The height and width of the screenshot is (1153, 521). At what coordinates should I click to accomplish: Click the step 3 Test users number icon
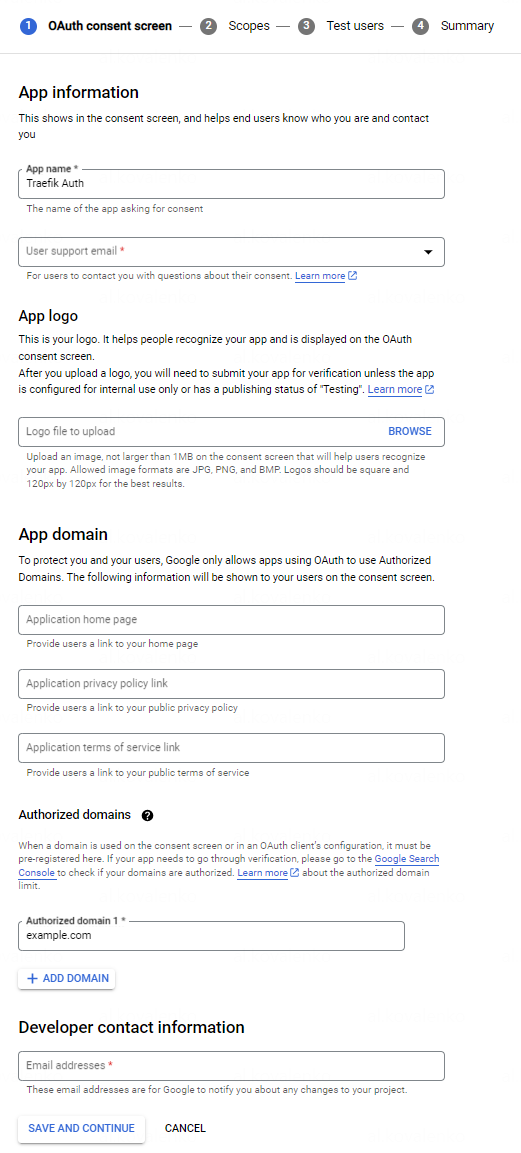click(306, 26)
